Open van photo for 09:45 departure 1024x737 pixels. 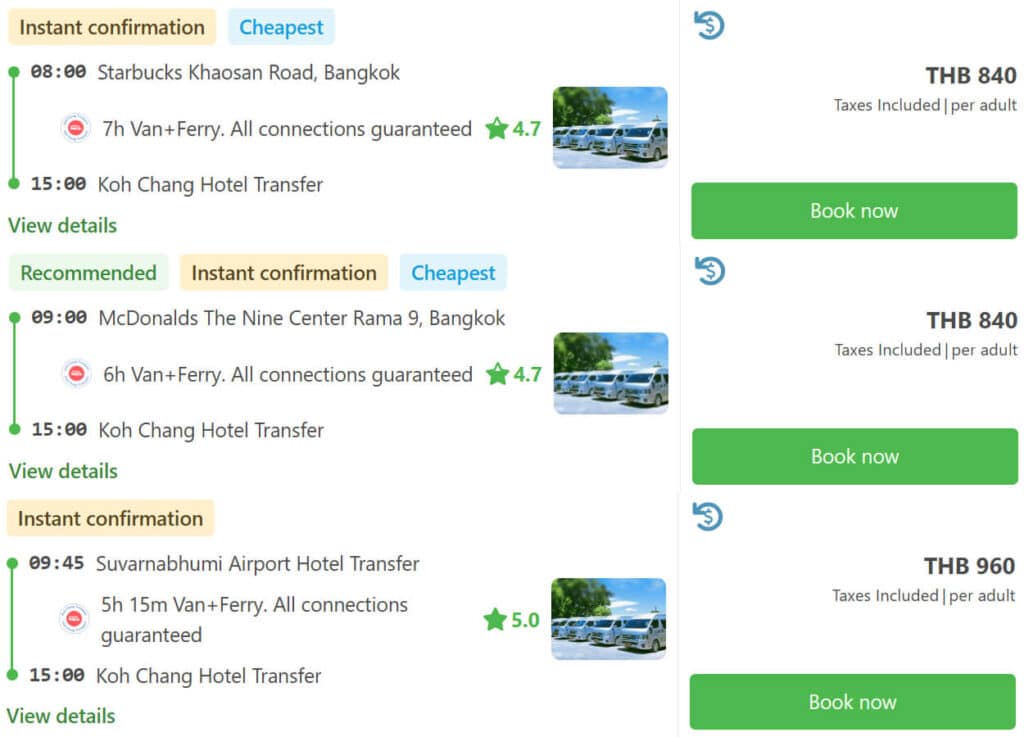(609, 619)
